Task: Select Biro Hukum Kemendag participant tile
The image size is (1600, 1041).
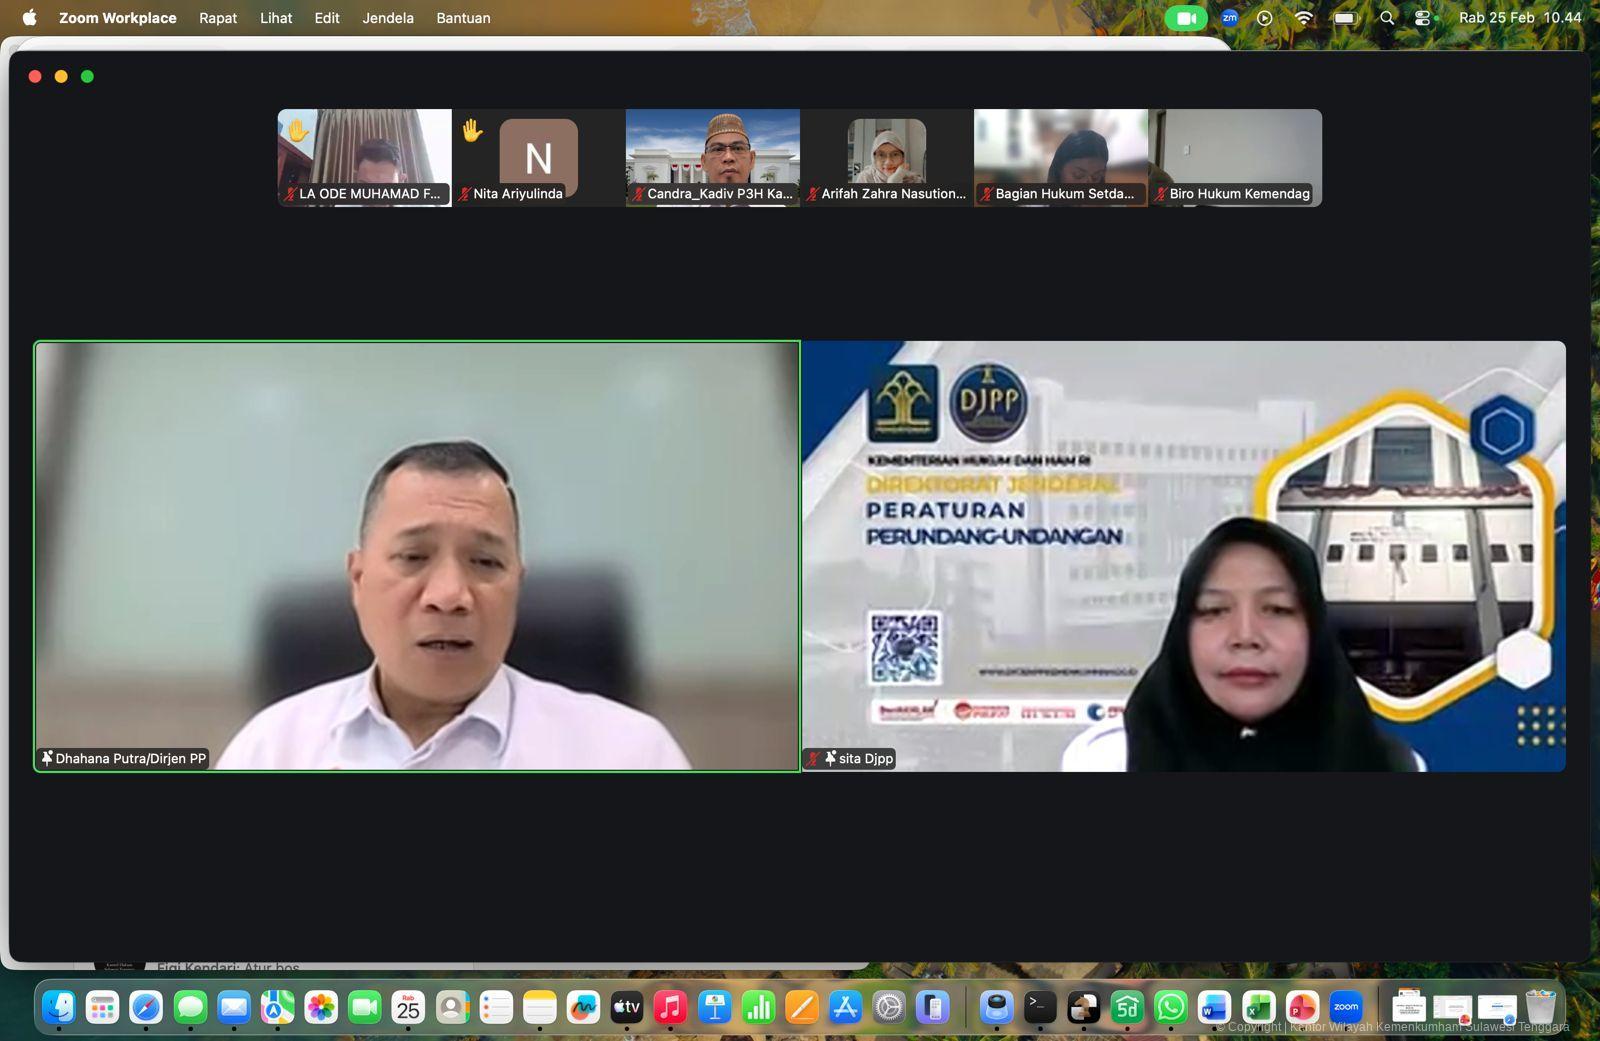Action: pyautogui.click(x=1235, y=157)
